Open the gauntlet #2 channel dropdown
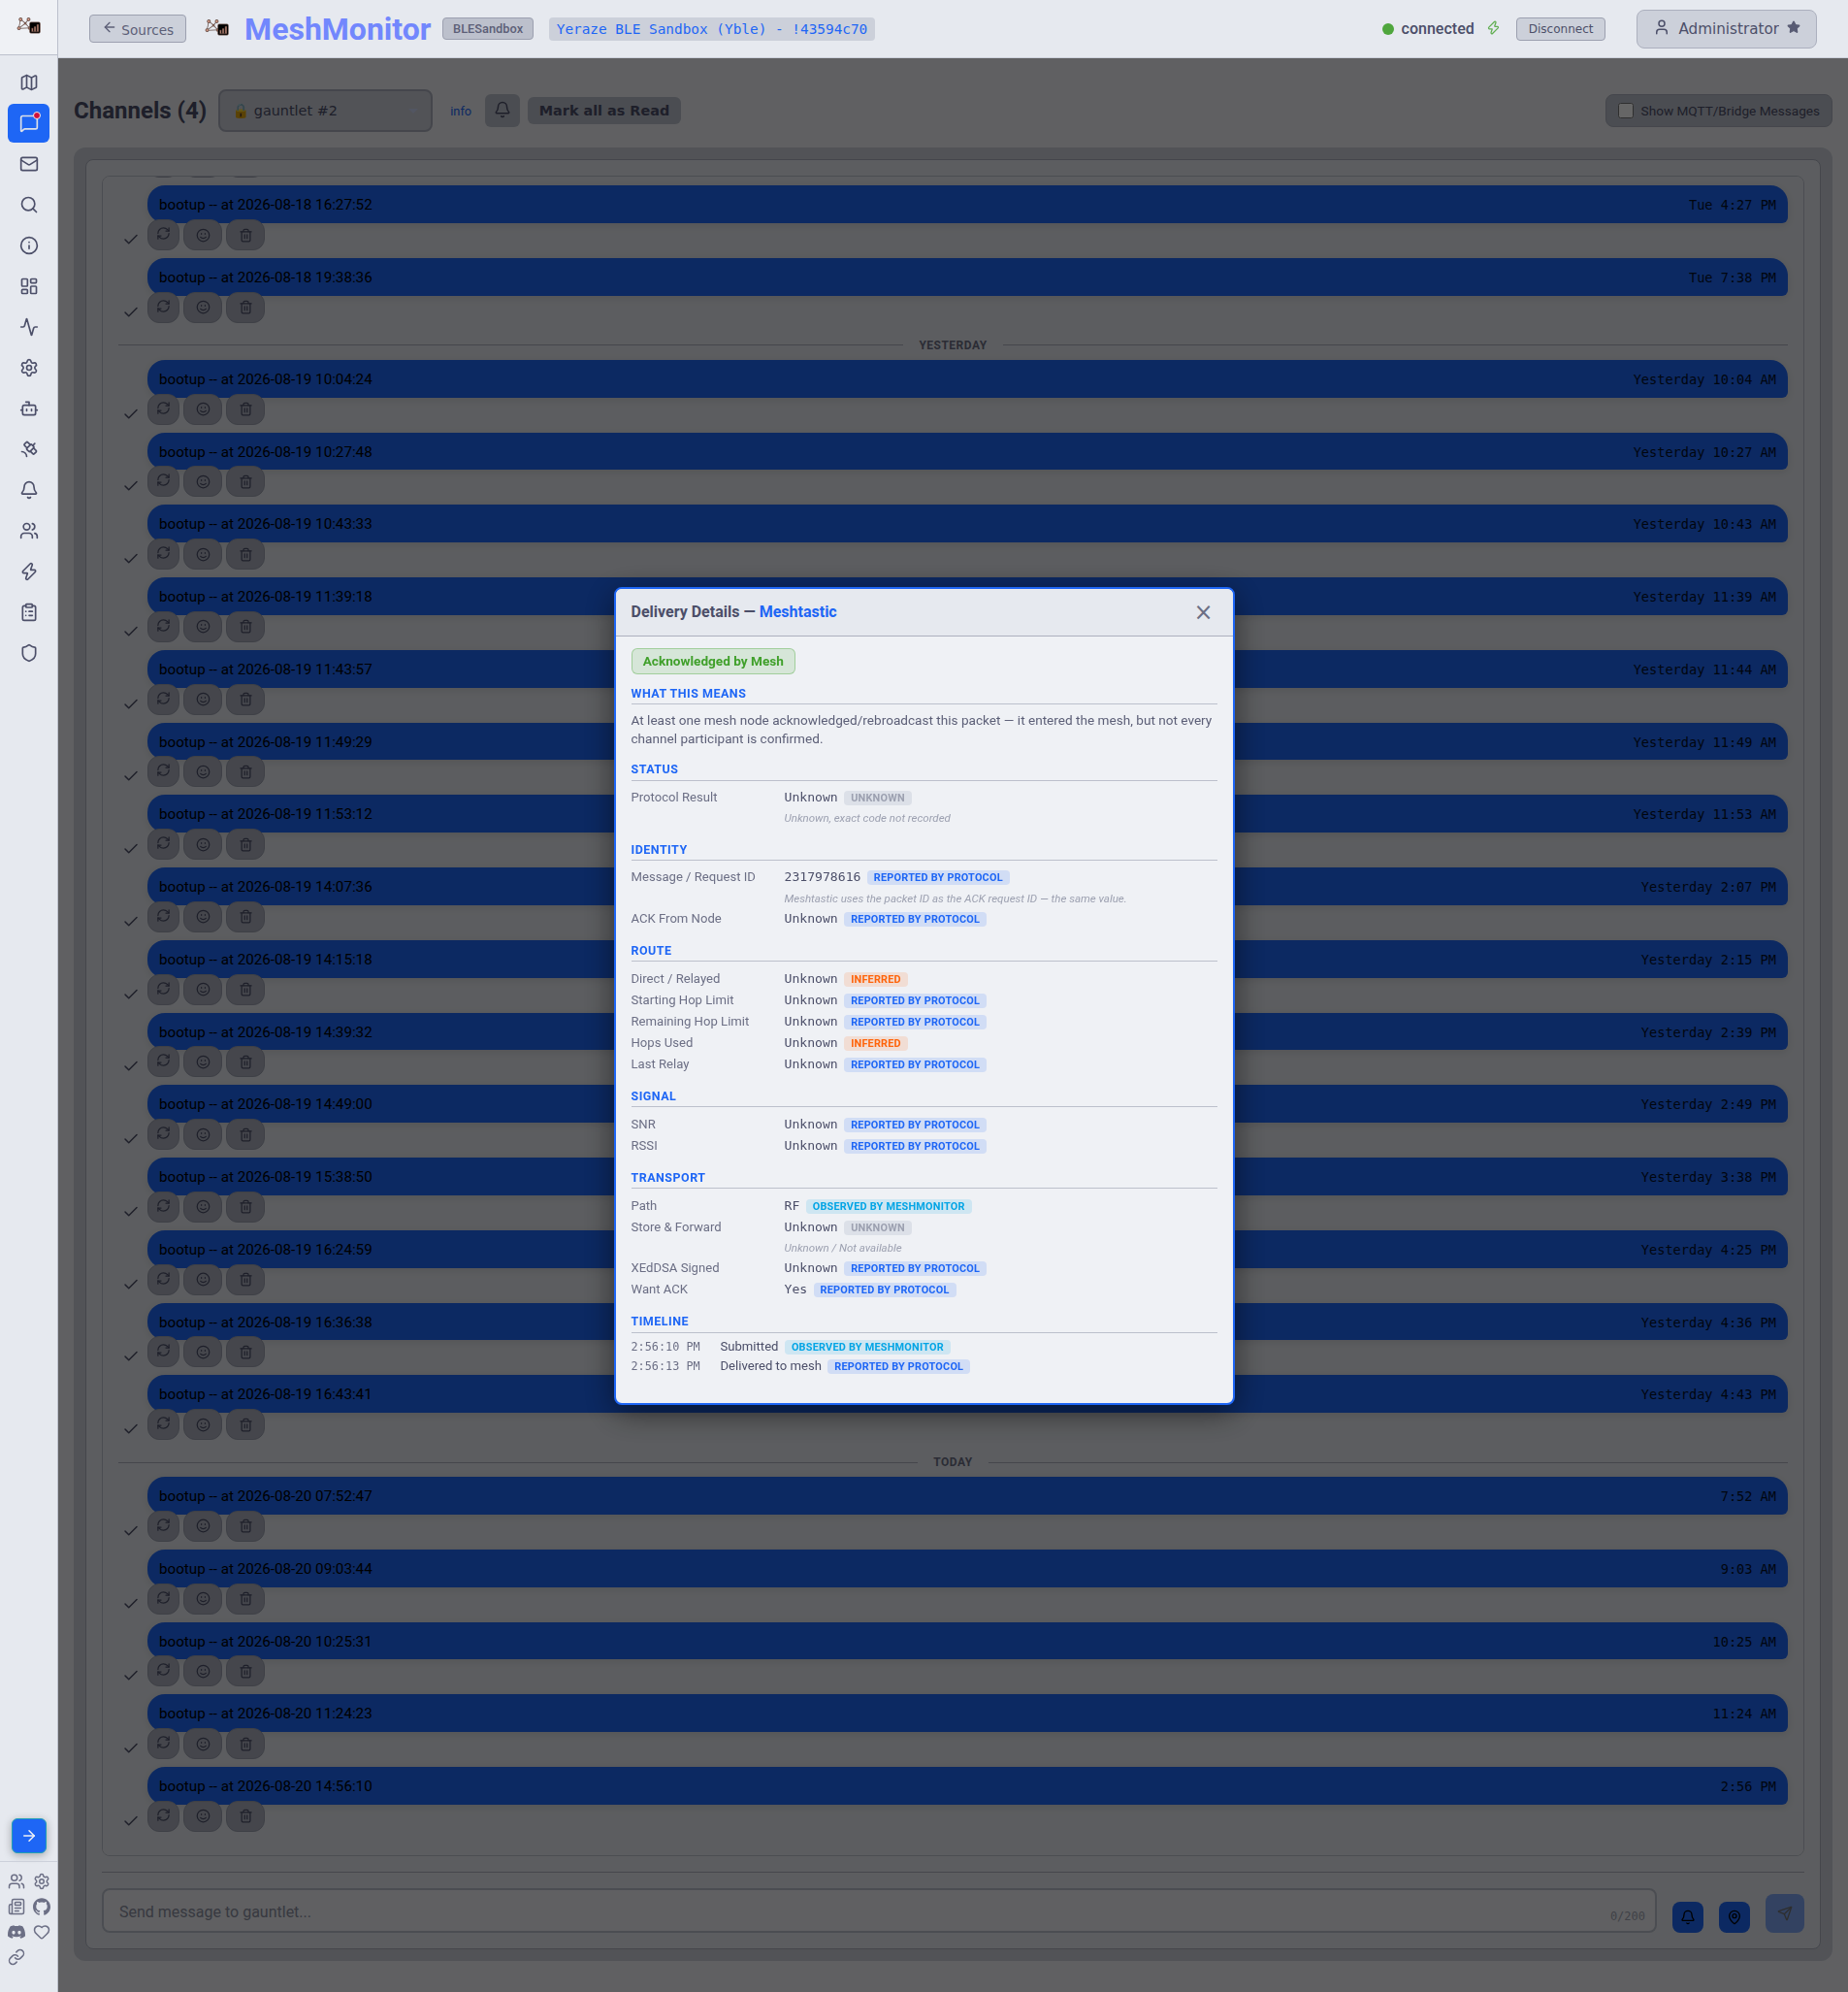Image resolution: width=1848 pixels, height=1992 pixels. (x=325, y=111)
